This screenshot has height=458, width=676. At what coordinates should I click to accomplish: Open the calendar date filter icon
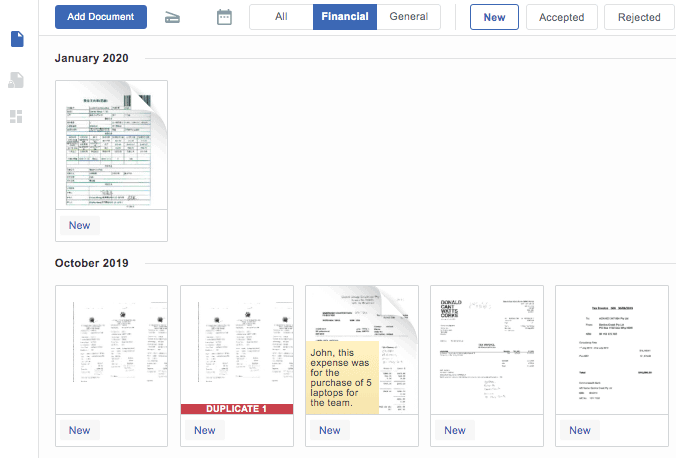coord(224,17)
